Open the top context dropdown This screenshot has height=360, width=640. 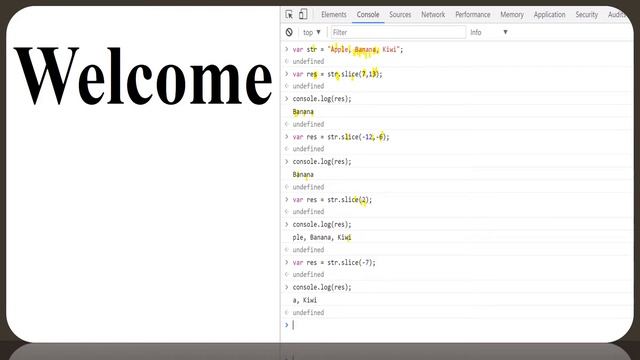tap(312, 32)
